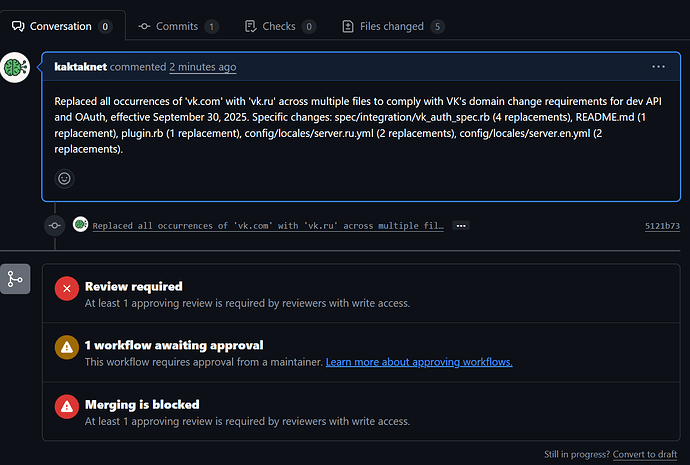Expand the commit message ellipsis button
This screenshot has width=690, height=465.
tap(461, 226)
